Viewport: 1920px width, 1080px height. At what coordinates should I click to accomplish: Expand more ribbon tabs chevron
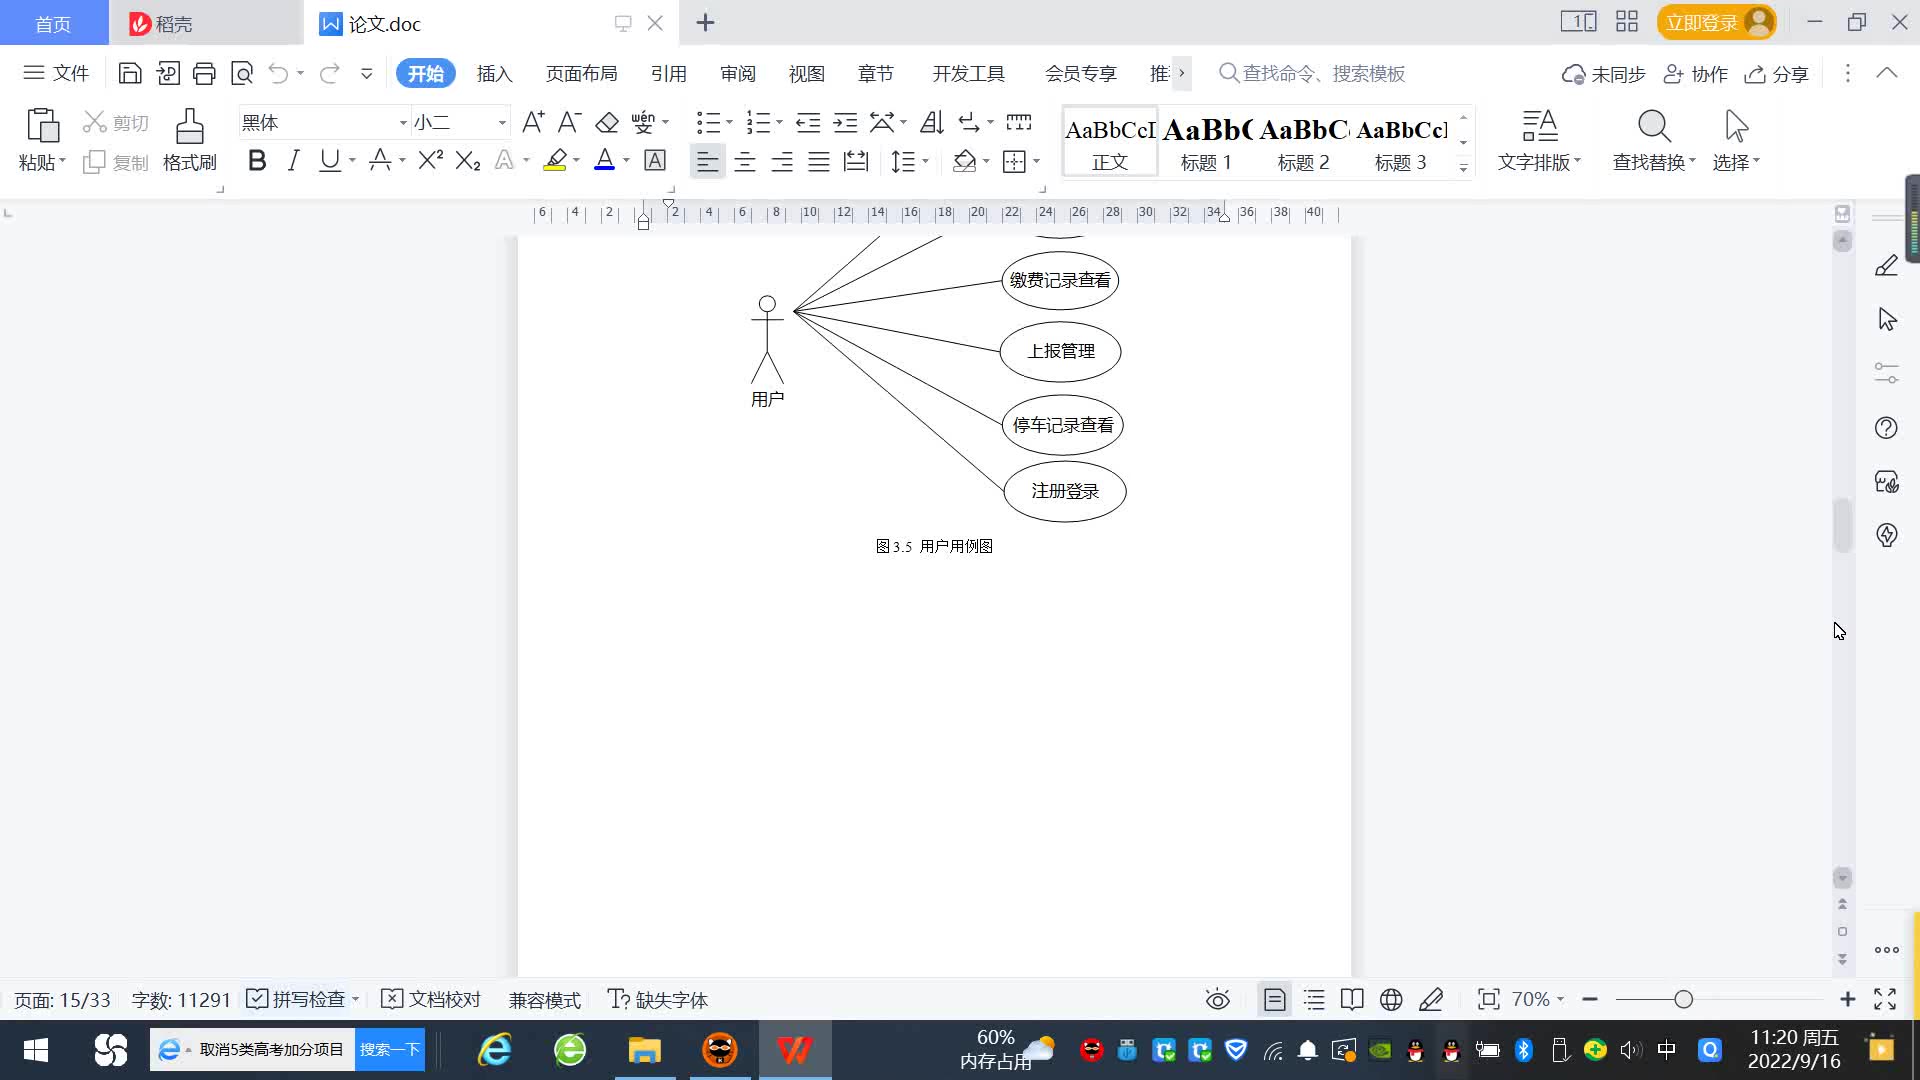click(x=1181, y=73)
